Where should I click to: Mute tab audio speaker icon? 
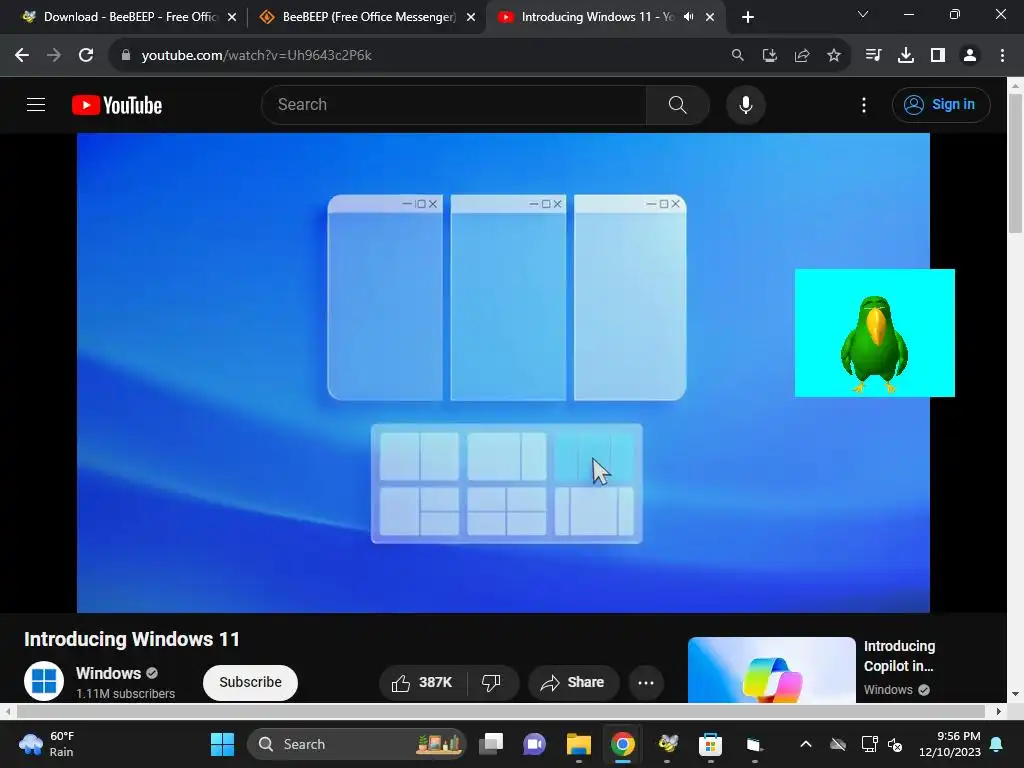(x=688, y=17)
